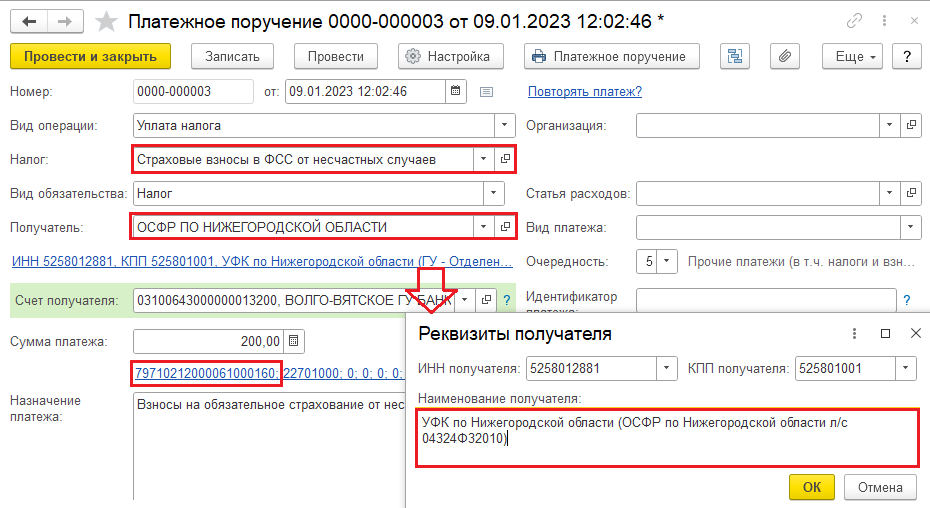
Task: Click the Очередность value 5
Action: (646, 261)
